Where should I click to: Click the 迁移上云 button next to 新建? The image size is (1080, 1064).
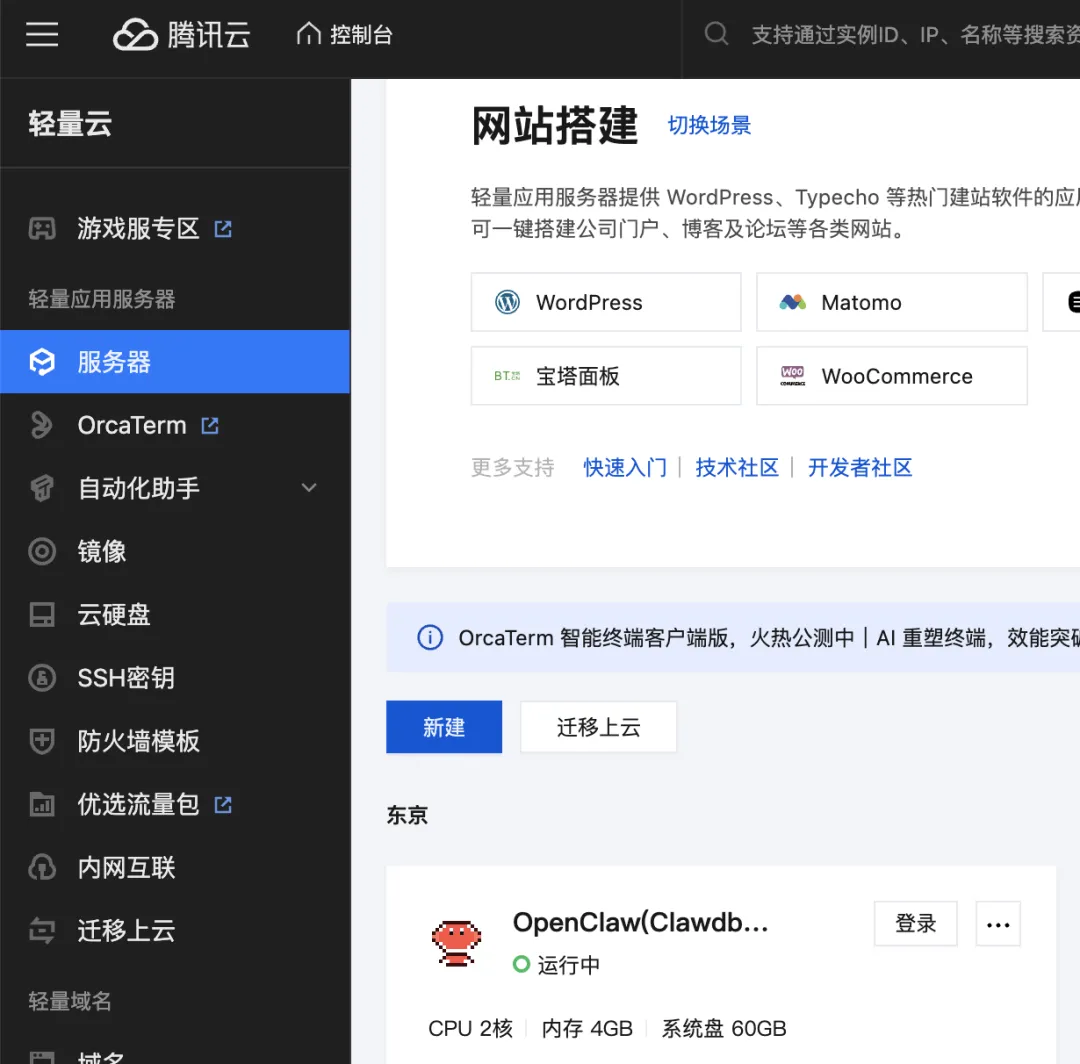tap(599, 727)
